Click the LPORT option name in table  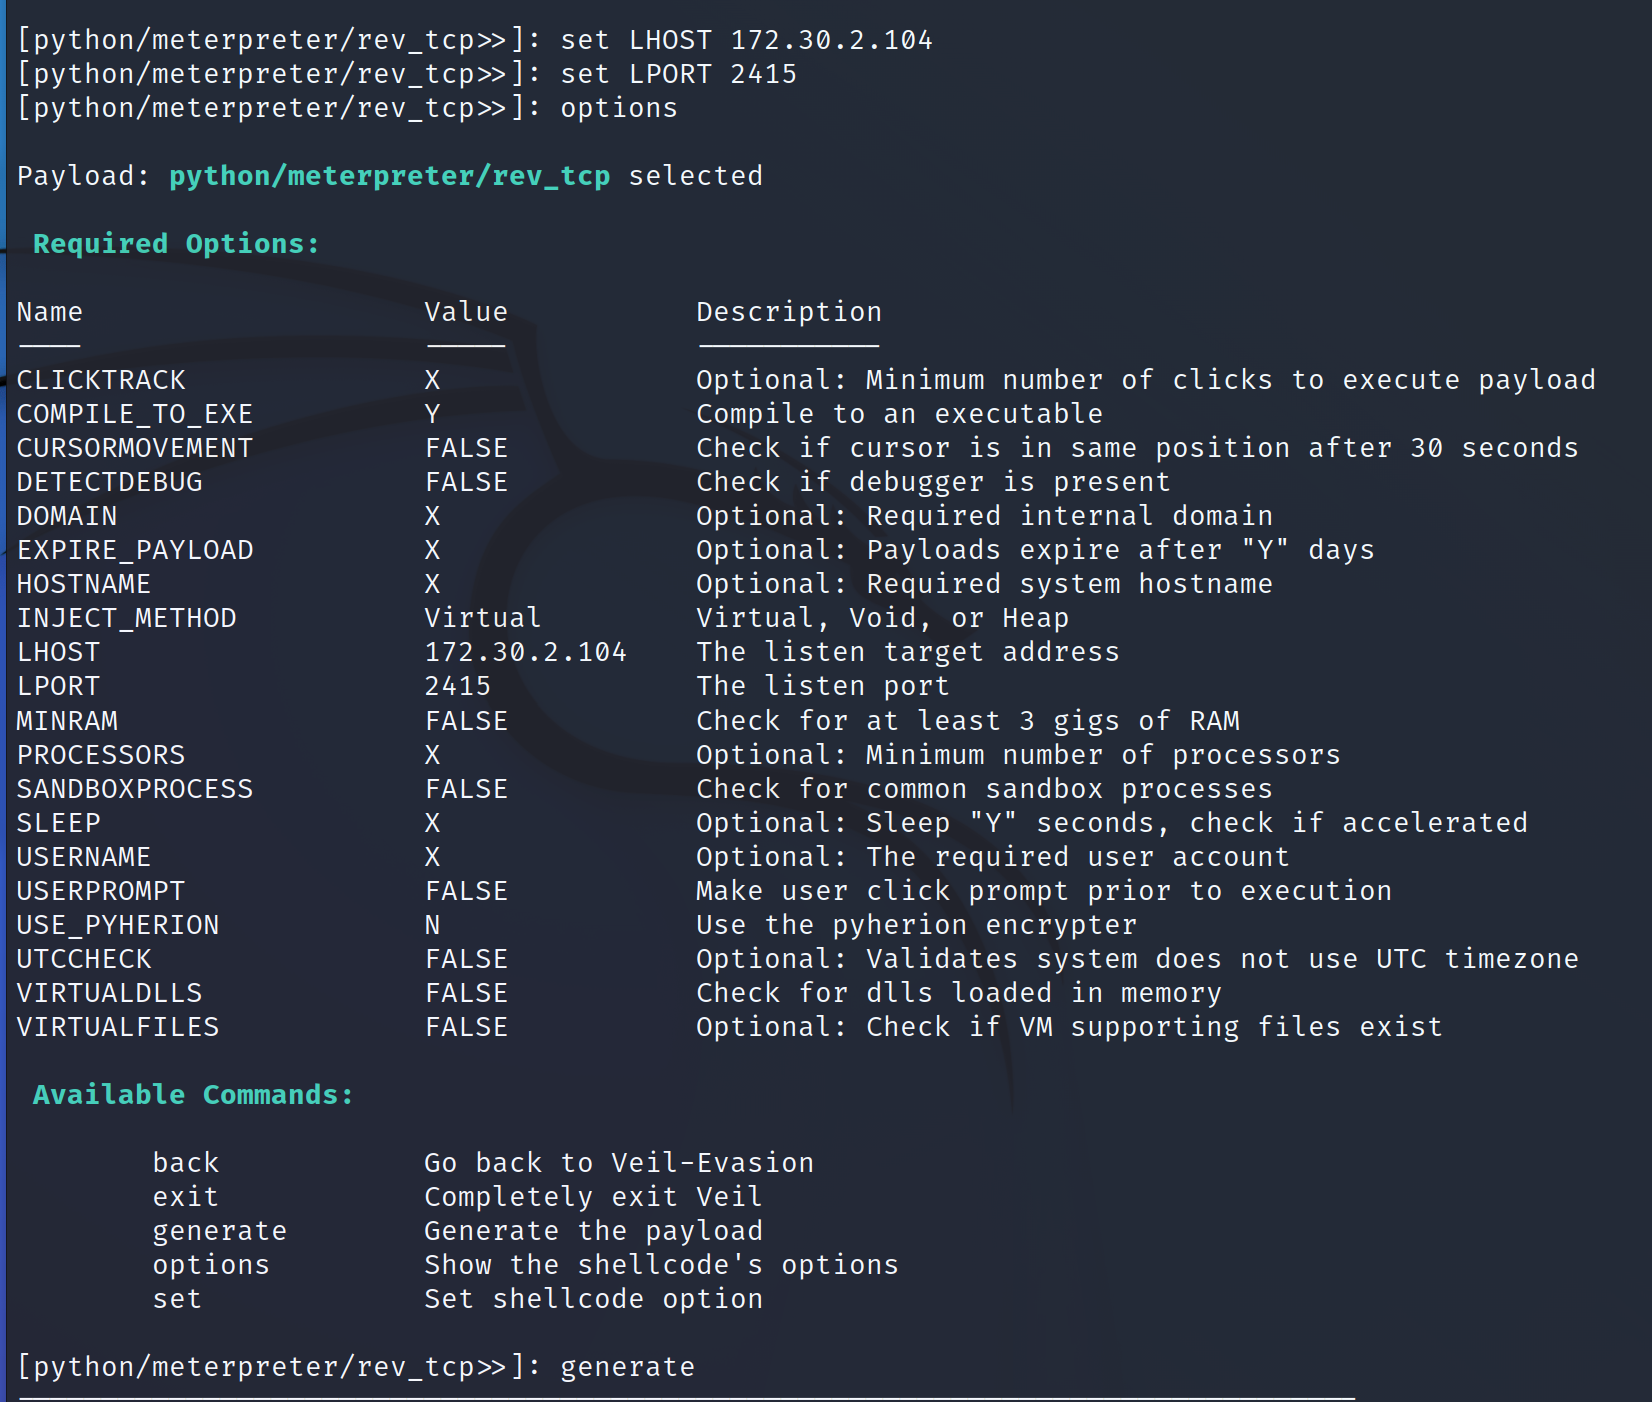59,686
